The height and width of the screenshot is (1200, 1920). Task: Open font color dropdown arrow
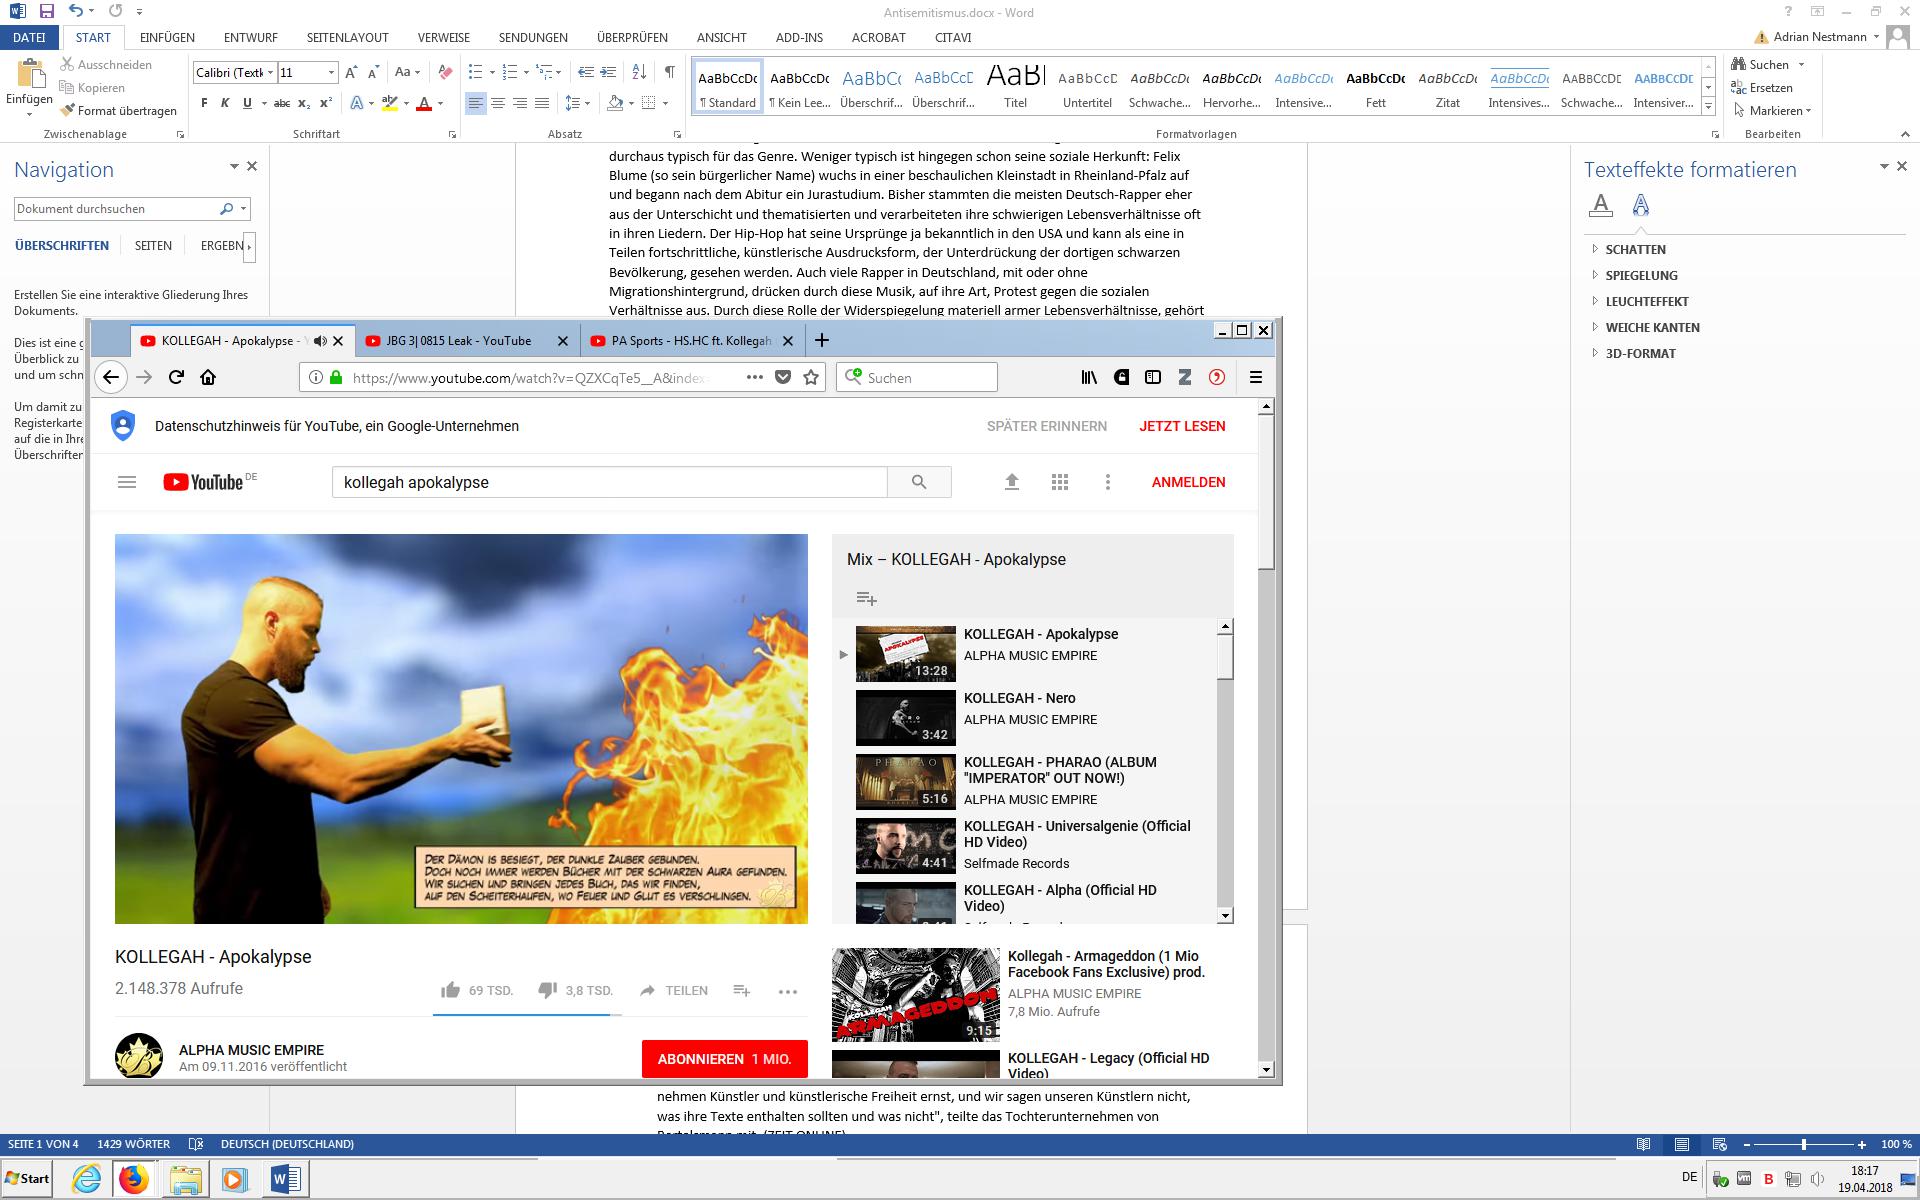[441, 103]
